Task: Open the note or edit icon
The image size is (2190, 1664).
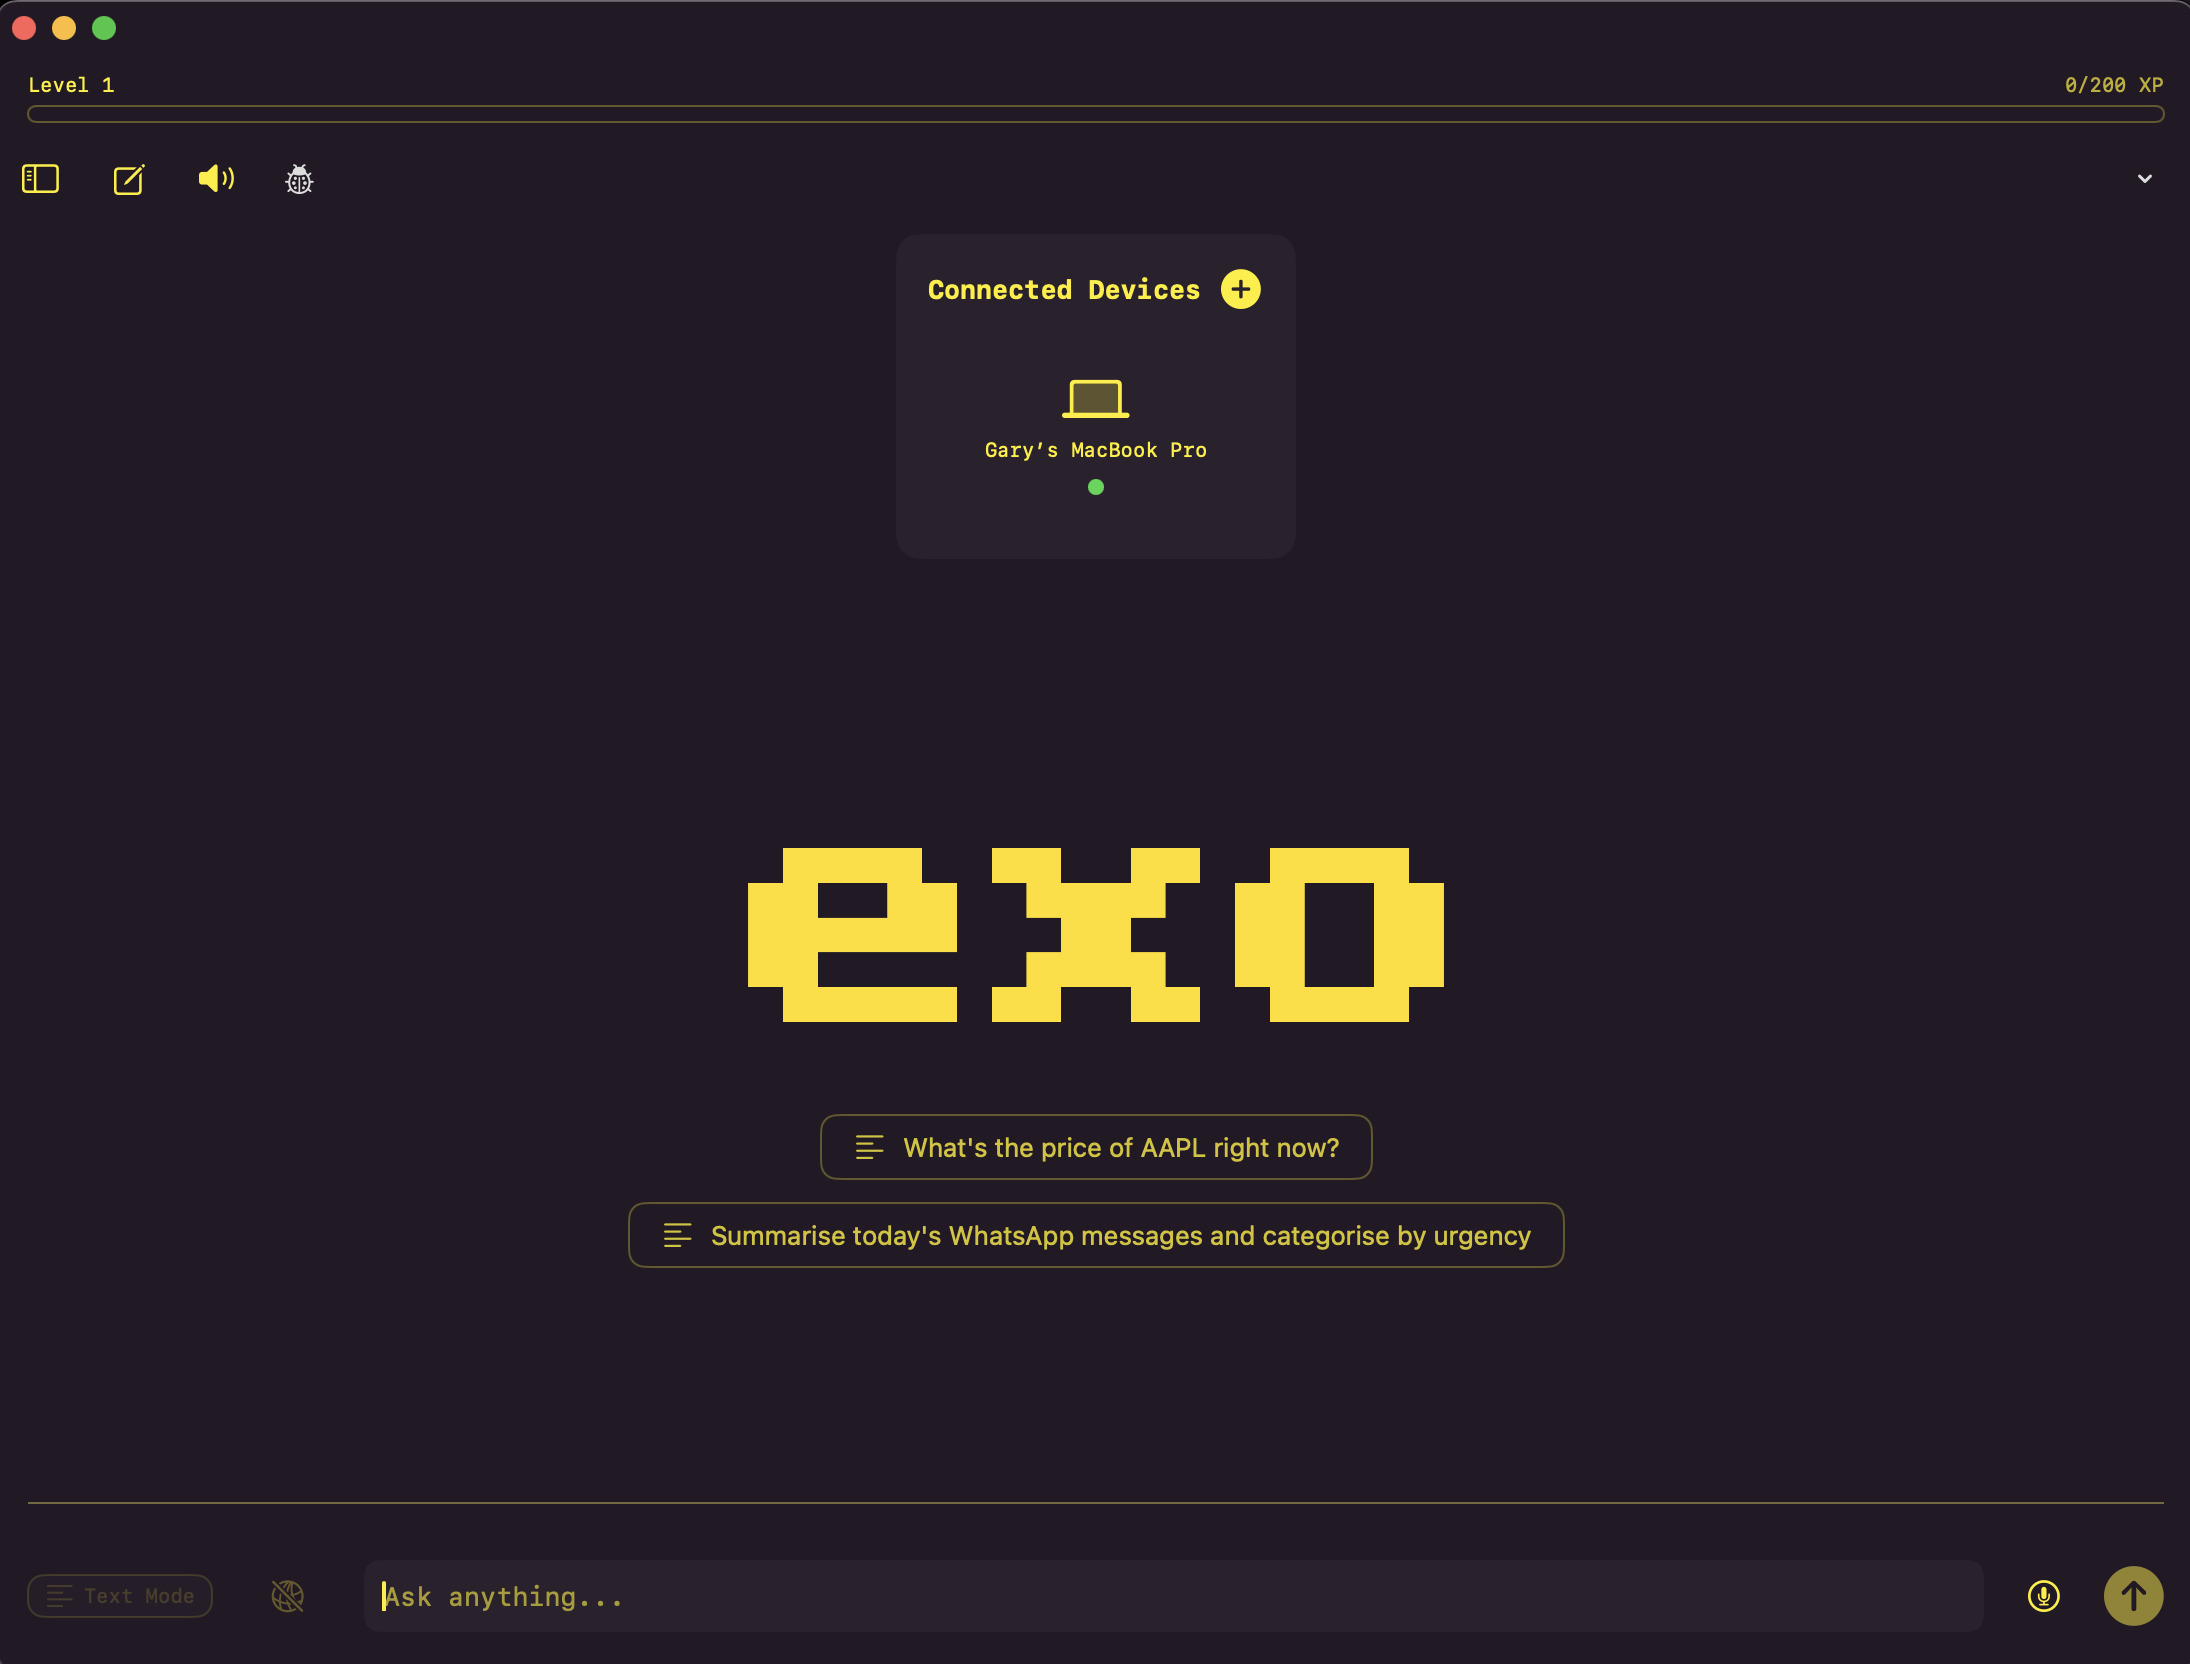Action: [x=128, y=178]
